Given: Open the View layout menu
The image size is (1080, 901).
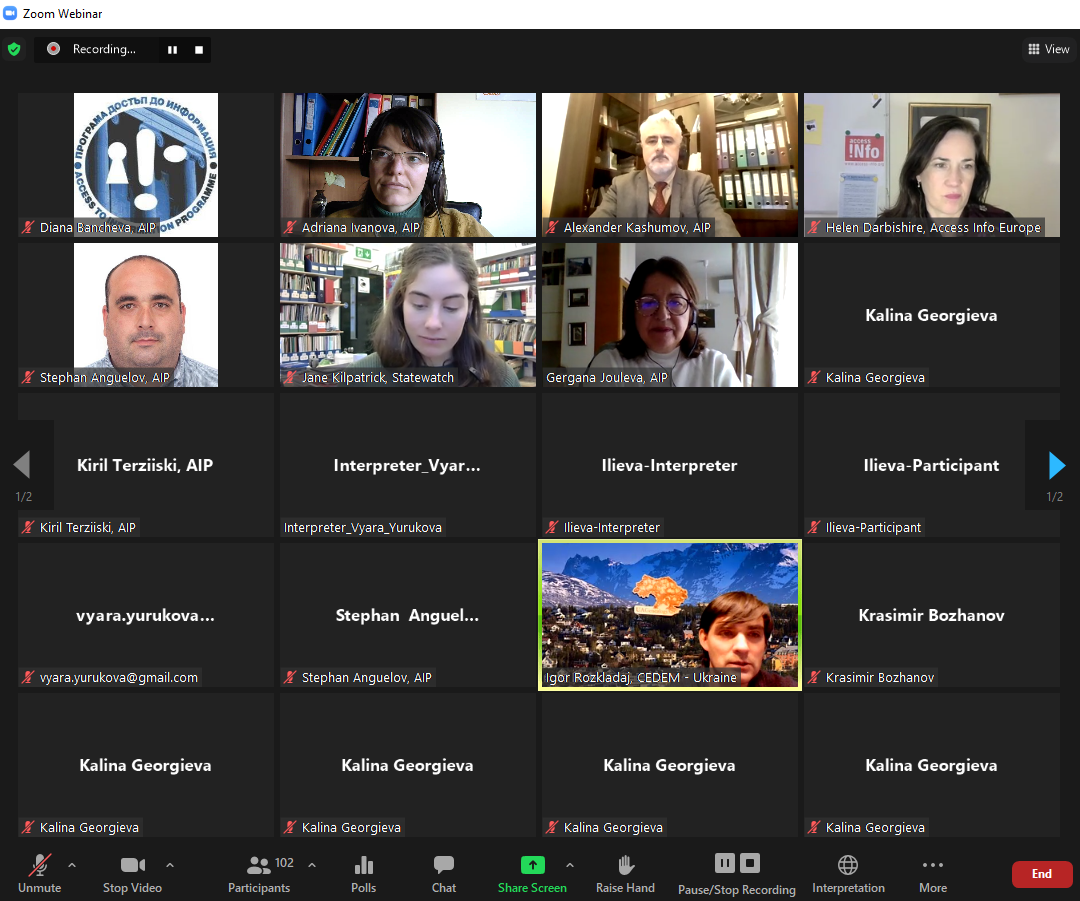Looking at the screenshot, I should [x=1047, y=49].
